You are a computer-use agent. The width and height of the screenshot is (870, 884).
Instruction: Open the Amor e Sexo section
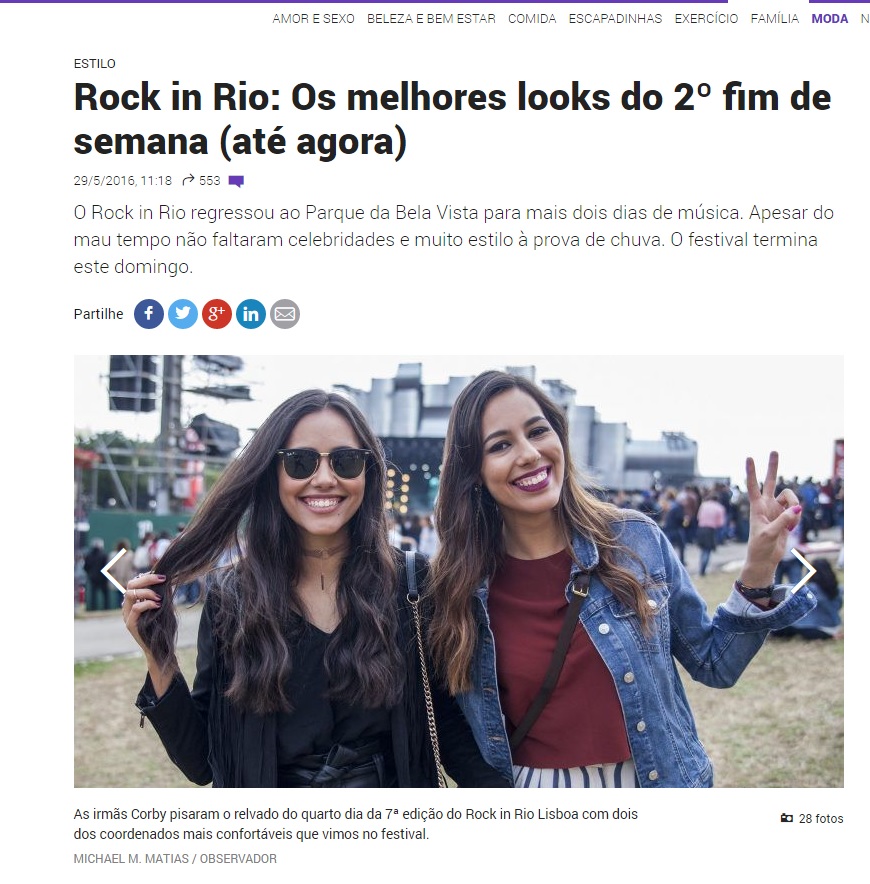[x=313, y=19]
